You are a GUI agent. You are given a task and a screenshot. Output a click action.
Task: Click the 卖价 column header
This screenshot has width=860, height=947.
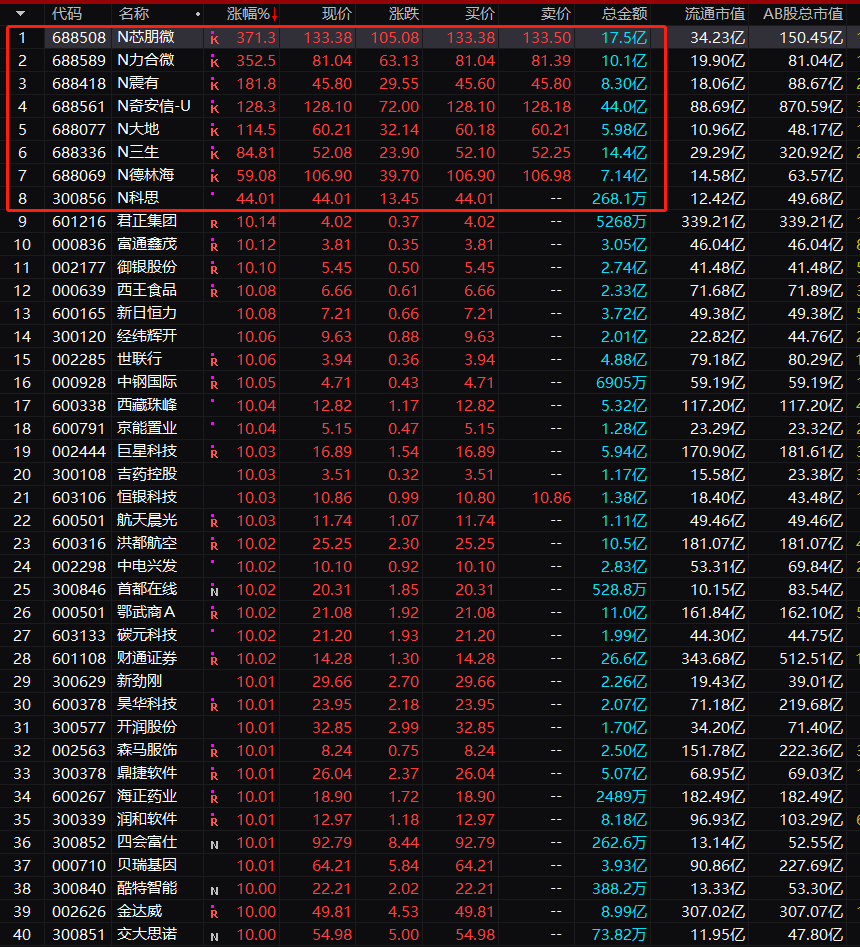coord(556,13)
